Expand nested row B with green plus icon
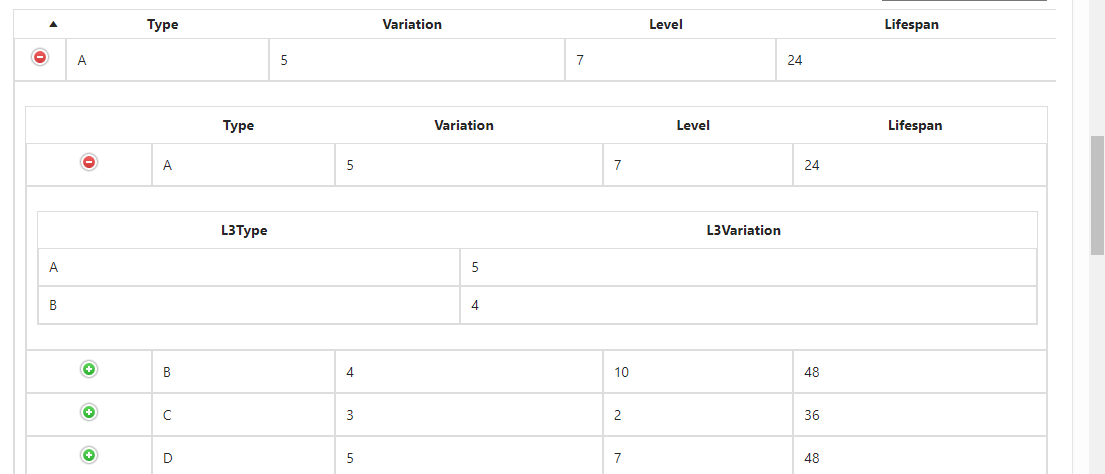Screen dimensions: 1105x474 89,369
